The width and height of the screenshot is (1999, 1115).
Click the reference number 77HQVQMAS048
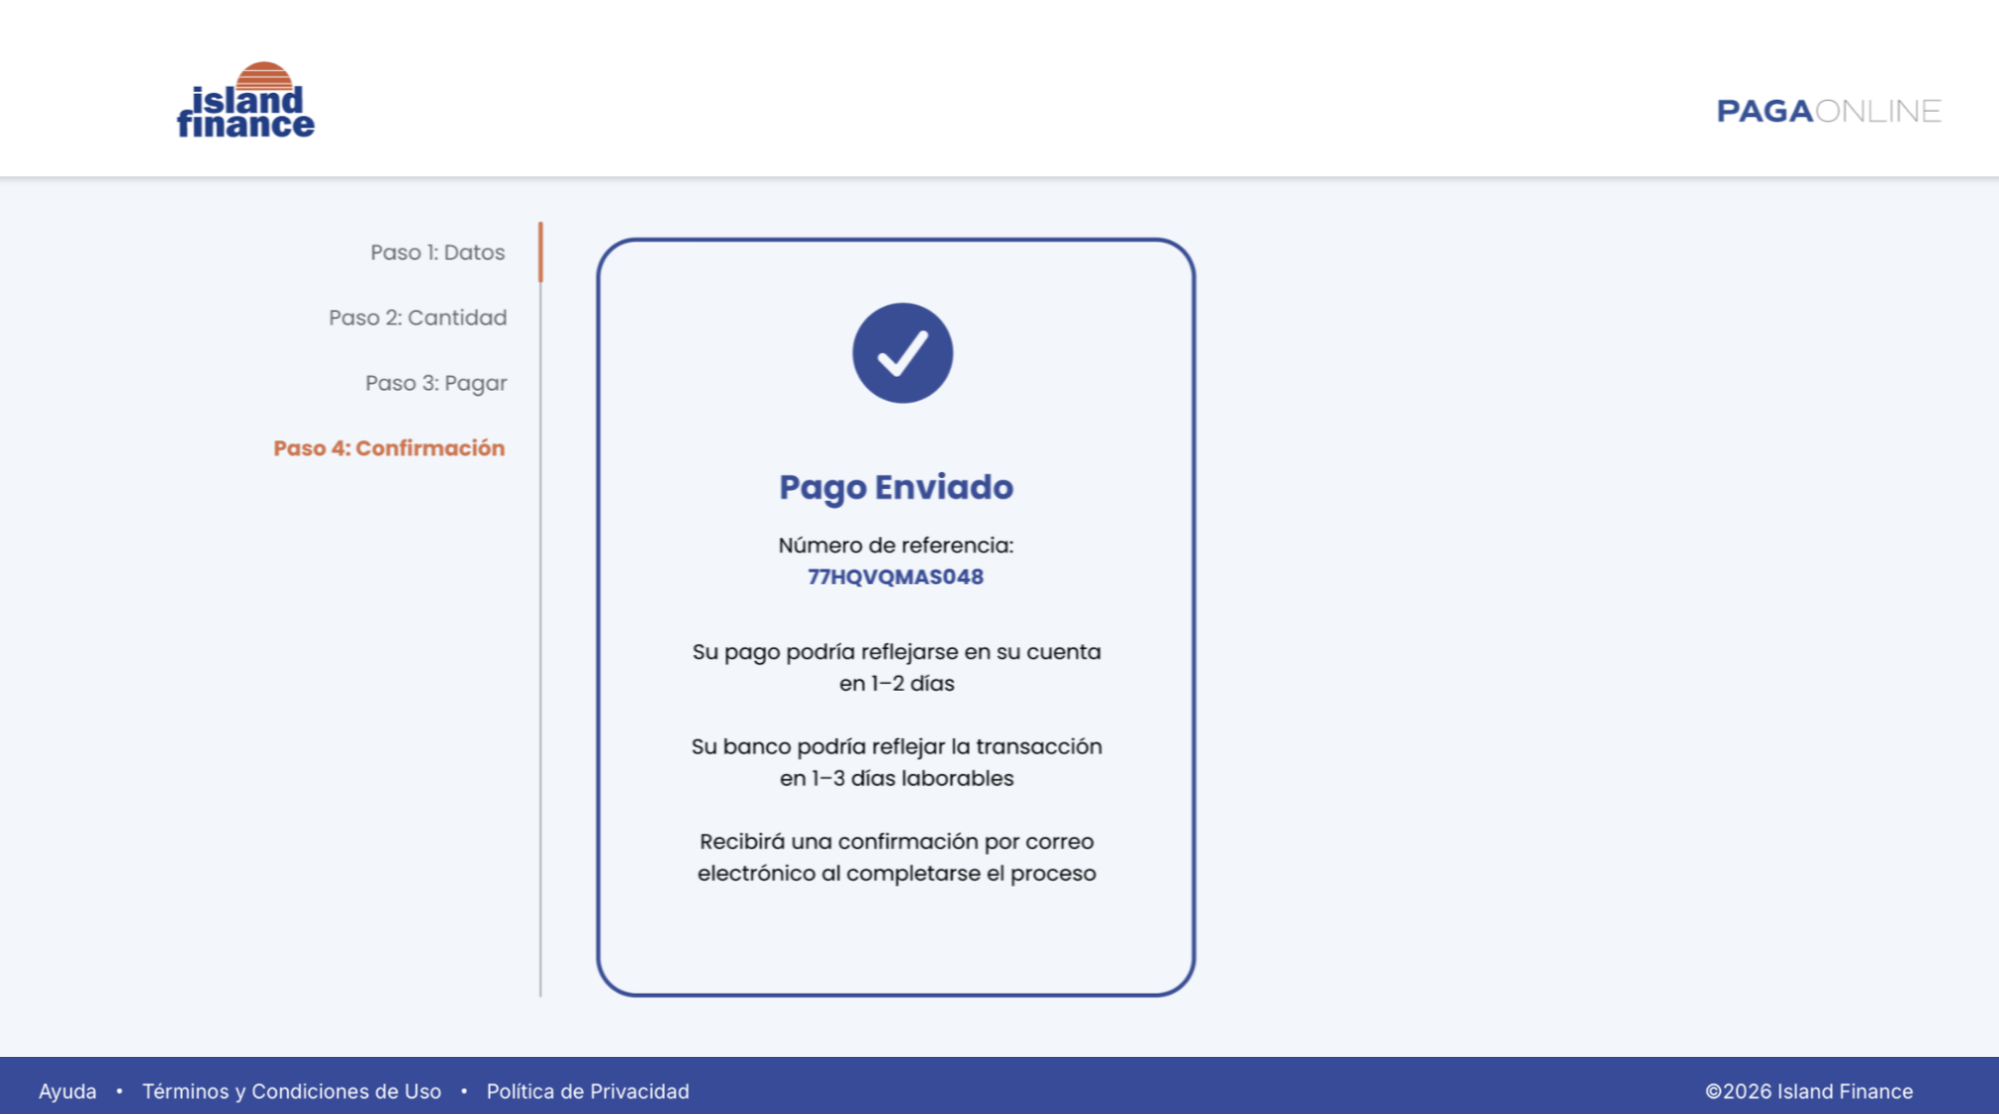pyautogui.click(x=895, y=577)
